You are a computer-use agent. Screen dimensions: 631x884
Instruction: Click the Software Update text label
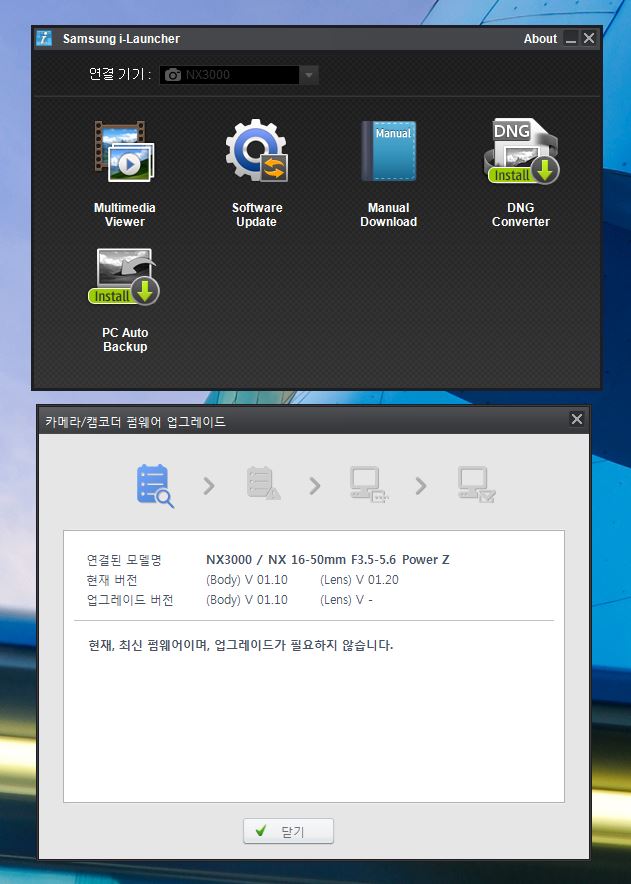tap(257, 215)
